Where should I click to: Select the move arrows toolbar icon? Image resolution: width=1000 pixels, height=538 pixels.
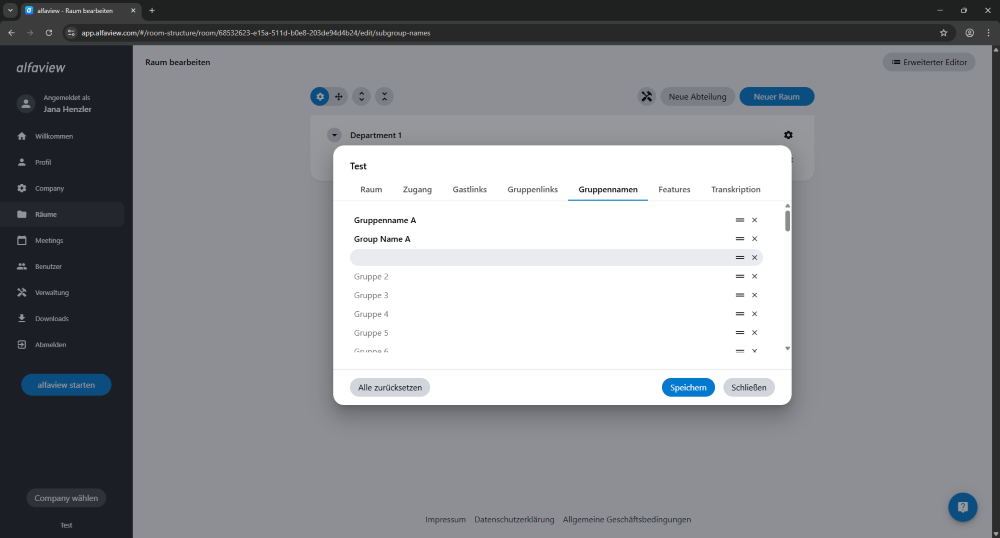pyautogui.click(x=339, y=96)
